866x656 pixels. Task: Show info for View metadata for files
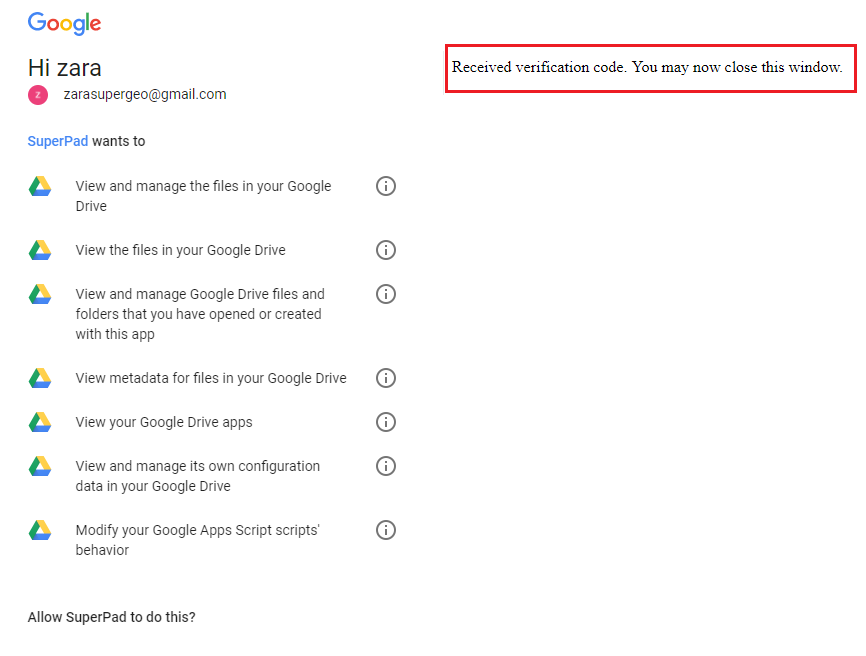(x=386, y=378)
